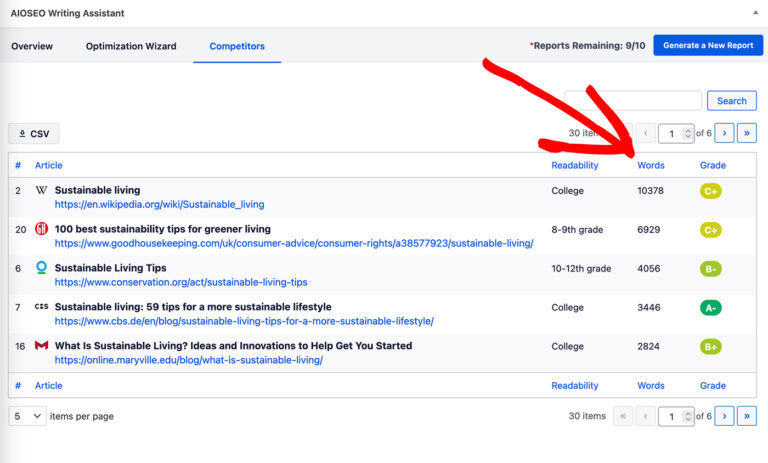
Task: Click the Conservation.org favicon icon
Action: point(41,268)
